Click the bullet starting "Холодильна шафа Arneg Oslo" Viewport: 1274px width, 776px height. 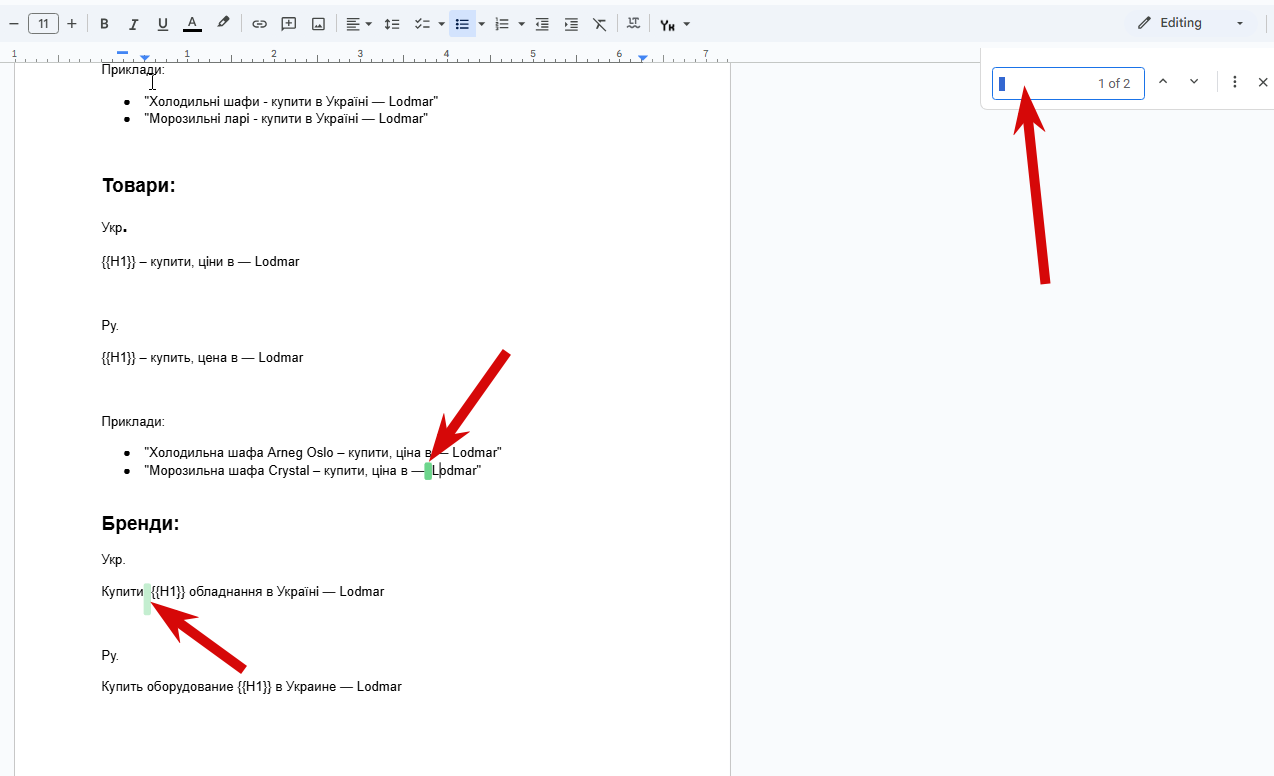[x=323, y=453]
